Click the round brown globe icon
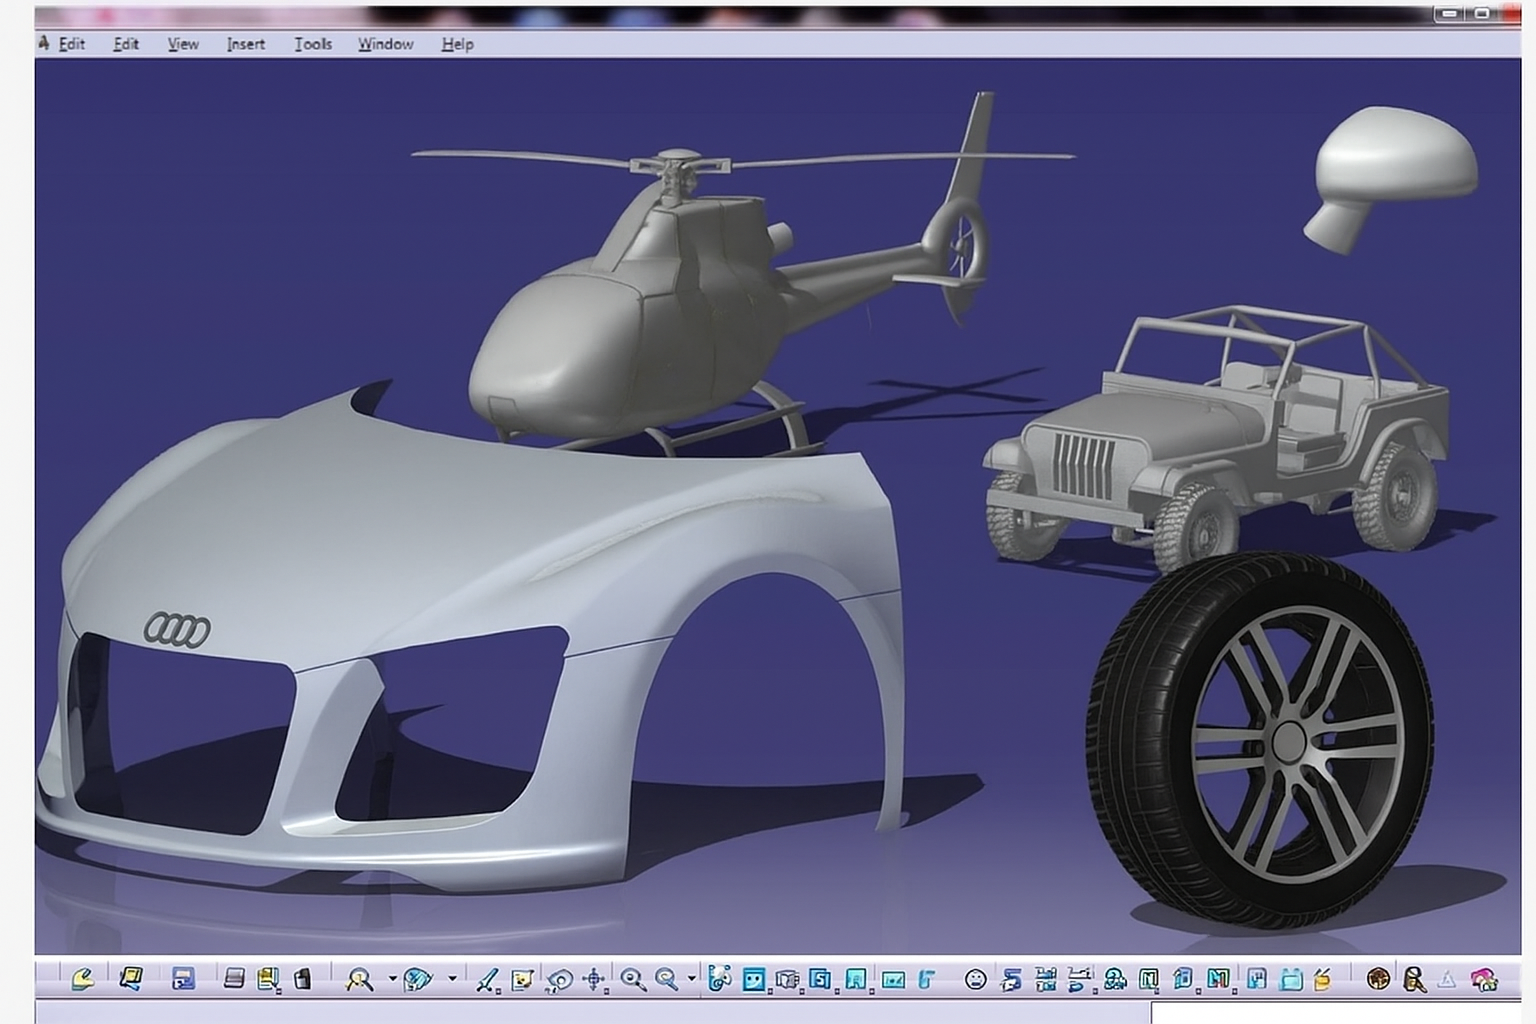Screen dimensions: 1536x1024 [x=1378, y=979]
